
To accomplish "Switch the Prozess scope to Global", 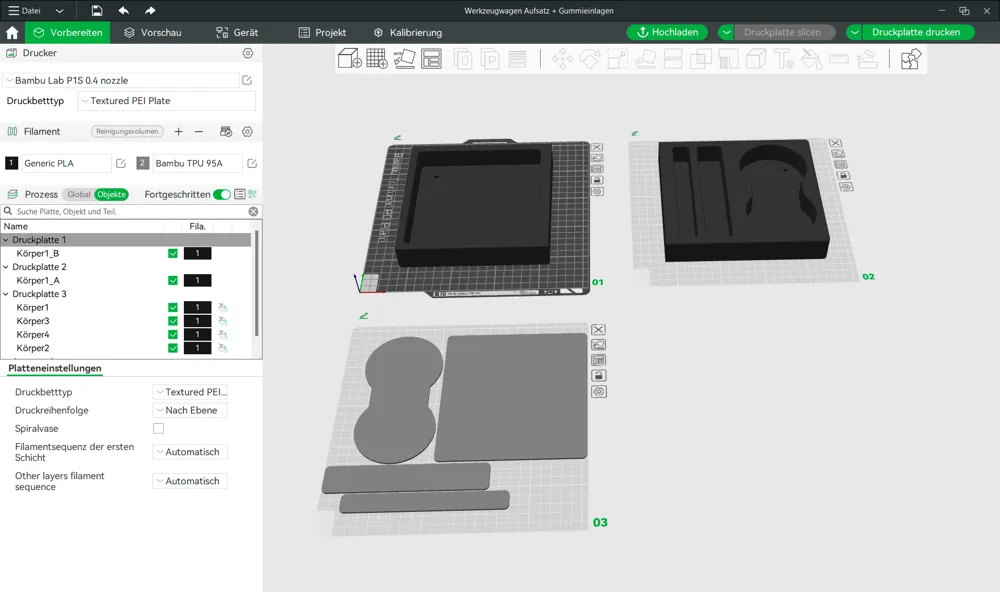I will click(x=79, y=195).
